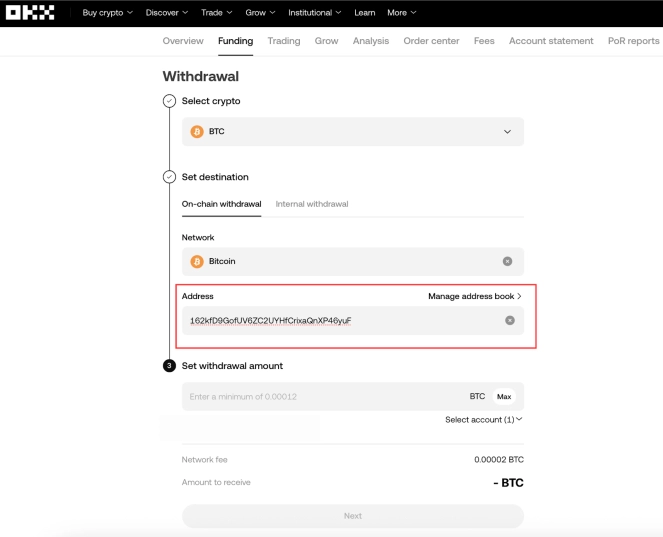The image size is (663, 537).
Task: Expand Select account (1) dropdown
Action: click(484, 420)
